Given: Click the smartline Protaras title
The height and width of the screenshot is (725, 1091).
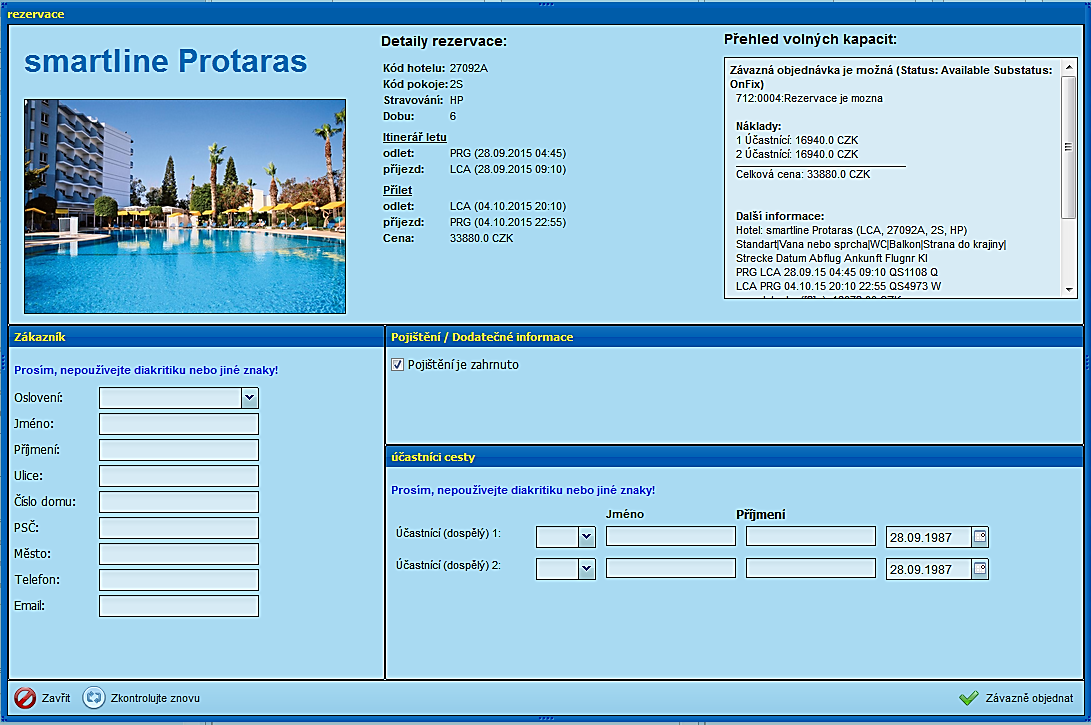Looking at the screenshot, I should [x=166, y=61].
